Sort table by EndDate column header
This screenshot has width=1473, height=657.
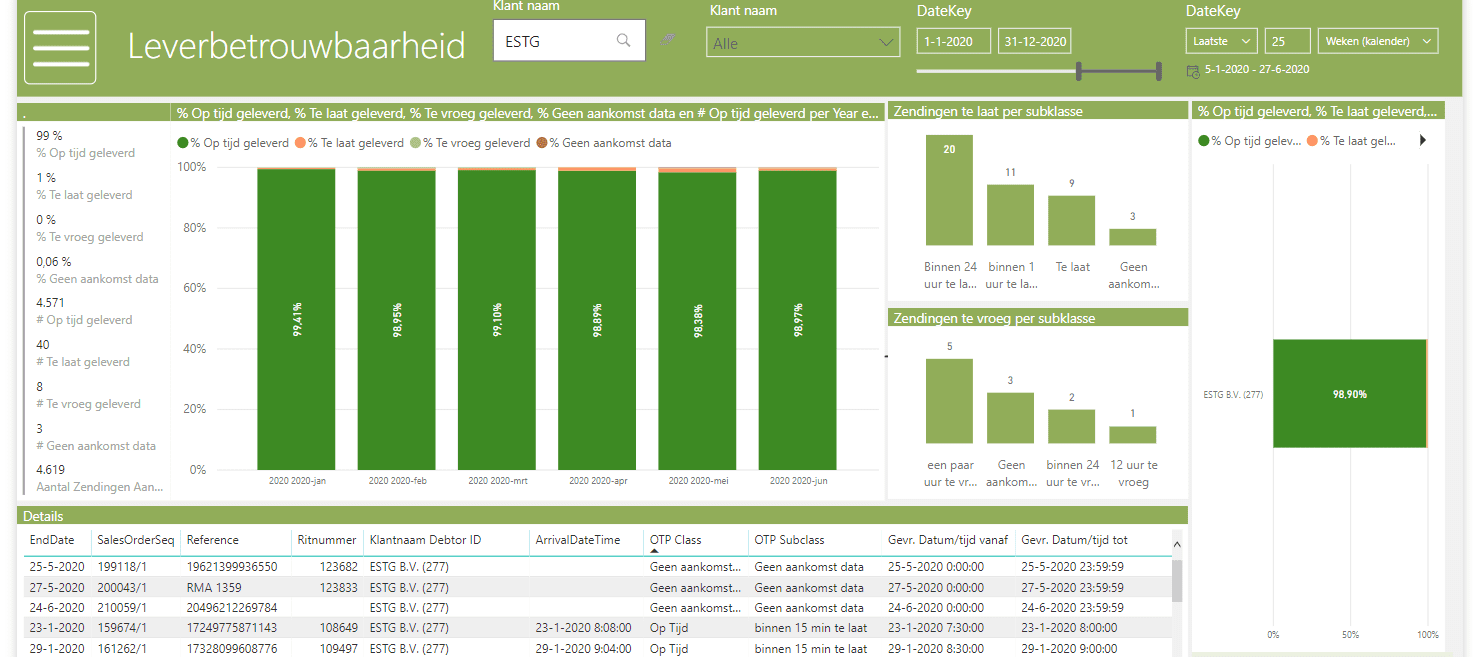[52, 540]
